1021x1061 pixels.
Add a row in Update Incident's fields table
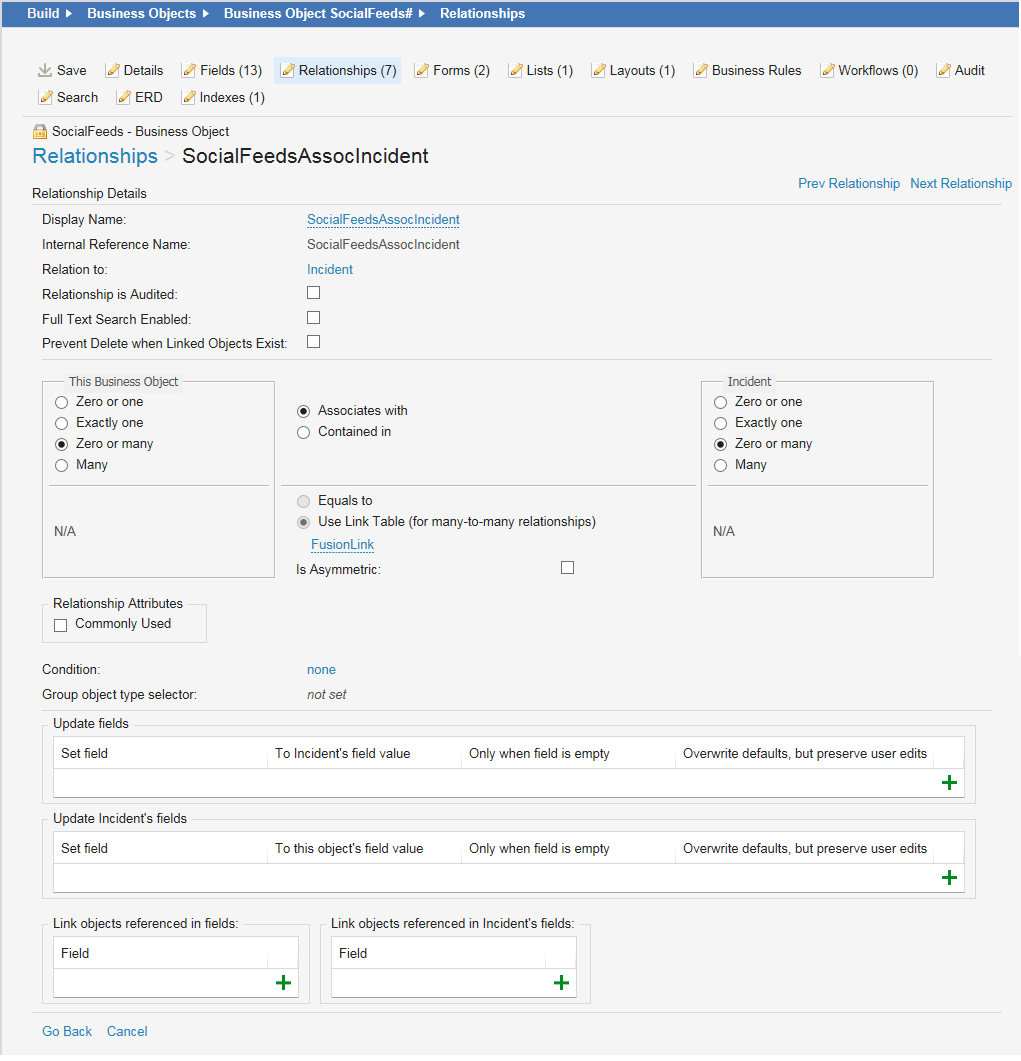[949, 878]
